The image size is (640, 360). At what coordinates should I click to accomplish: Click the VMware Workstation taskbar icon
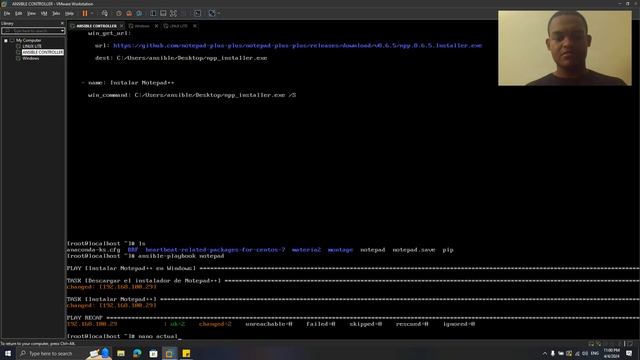click(169, 353)
